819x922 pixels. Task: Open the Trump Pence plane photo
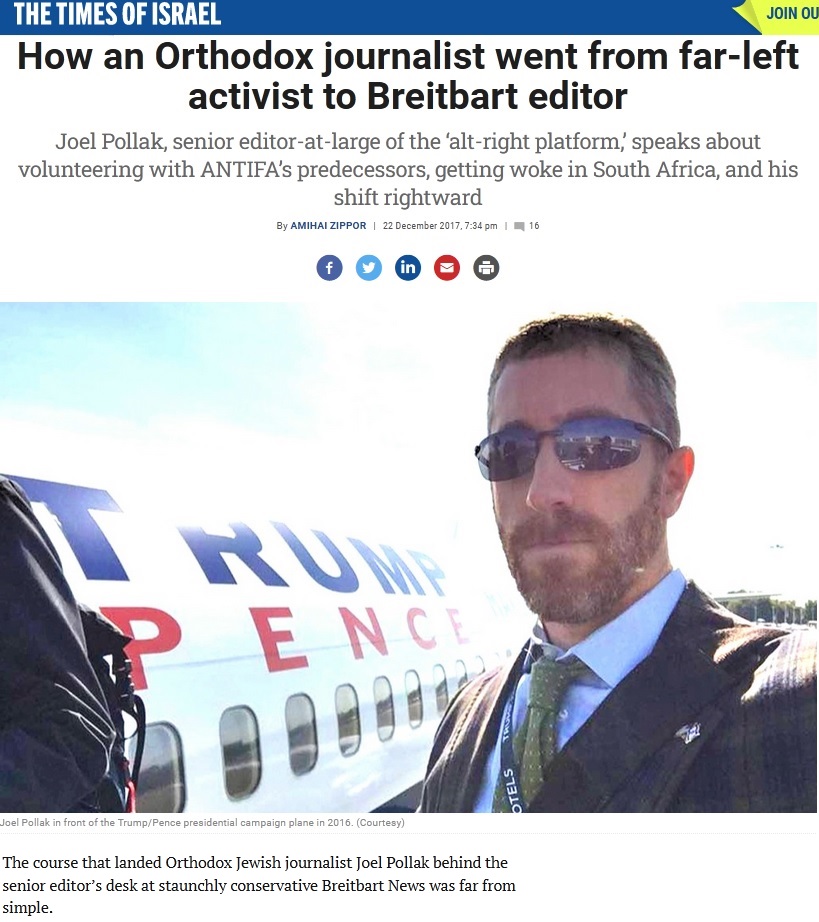click(x=408, y=557)
